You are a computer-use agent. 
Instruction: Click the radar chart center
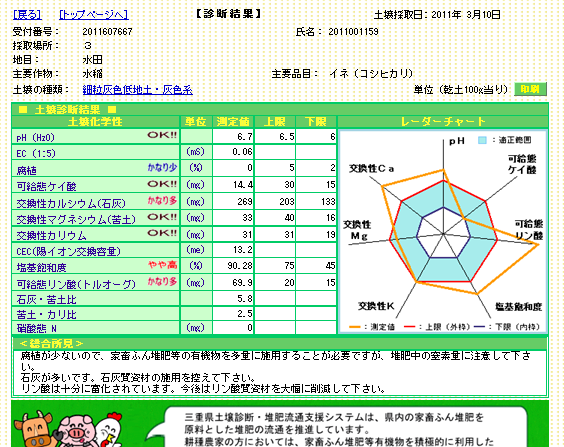pyautogui.click(x=444, y=234)
